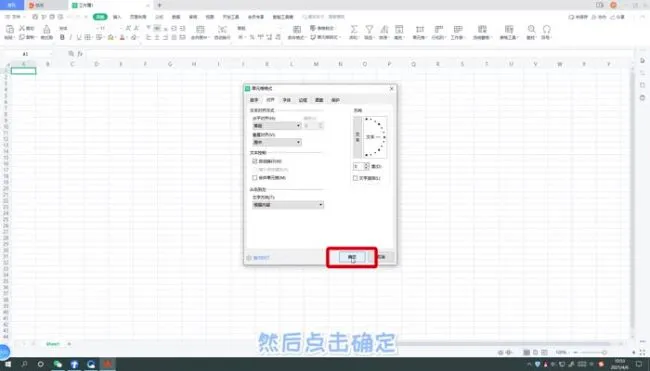Click the WPS icon in the taskbar
650x371 pixels.
tap(107, 364)
